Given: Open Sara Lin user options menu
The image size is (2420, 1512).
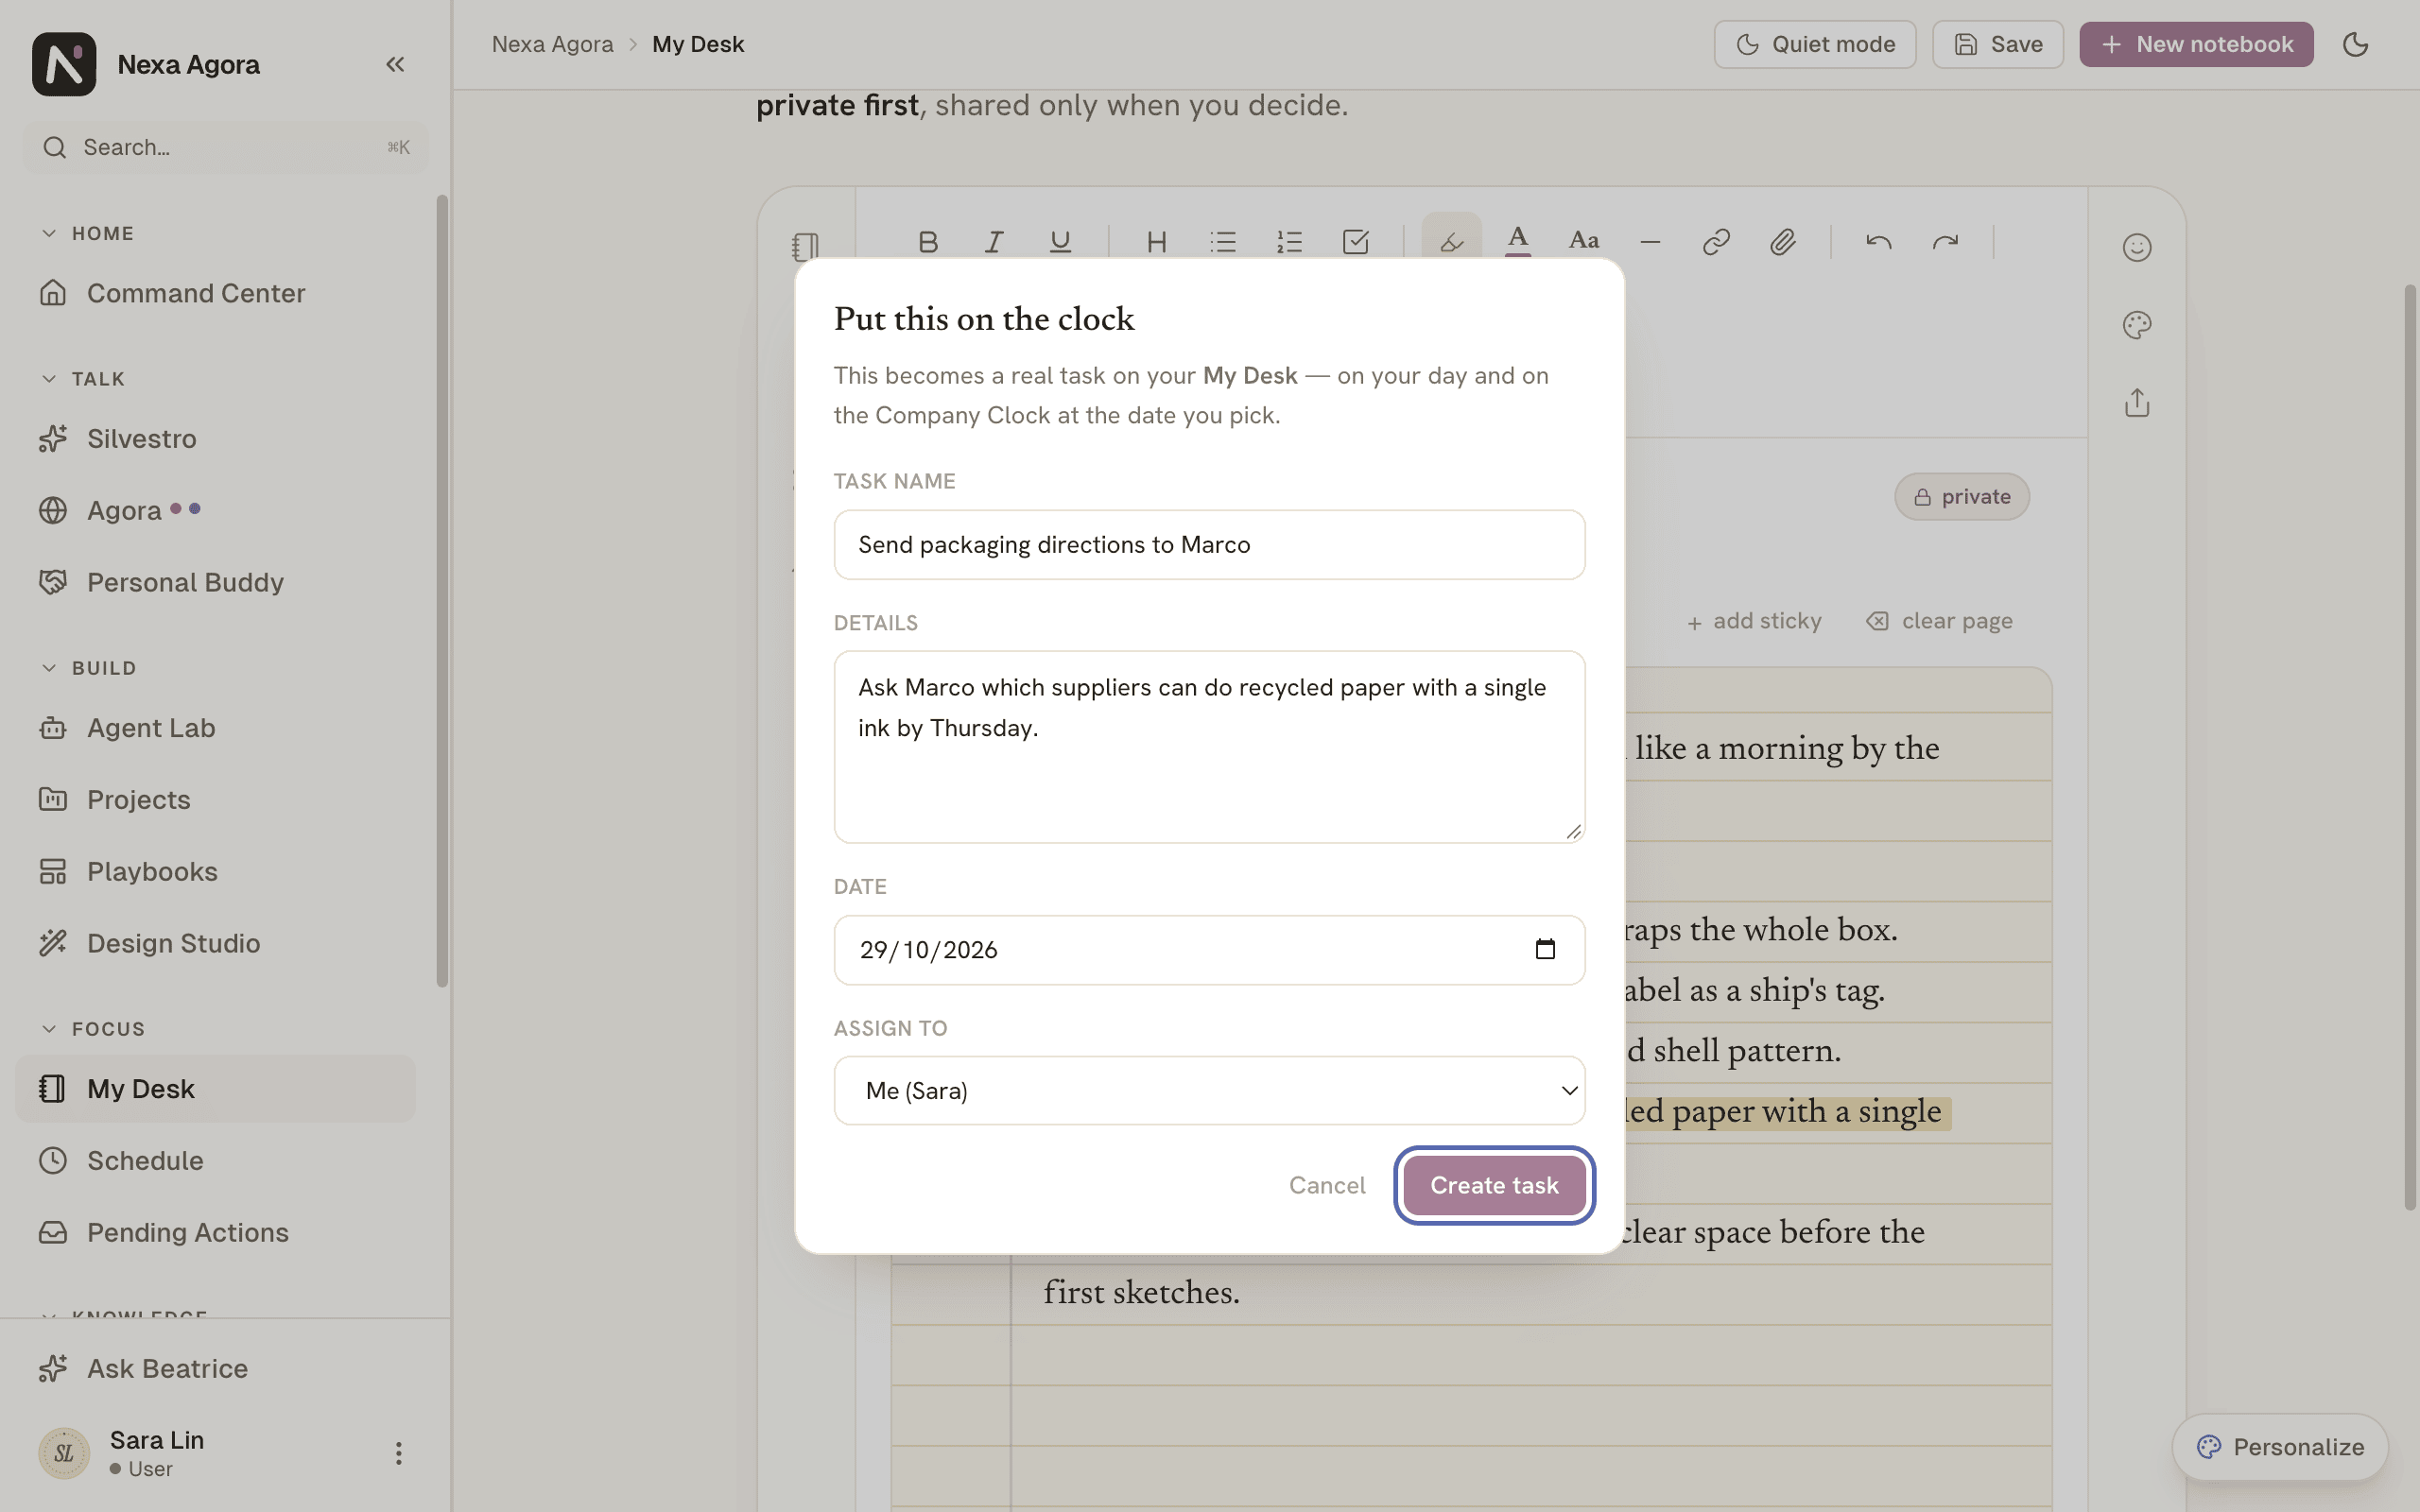Looking at the screenshot, I should click(398, 1453).
